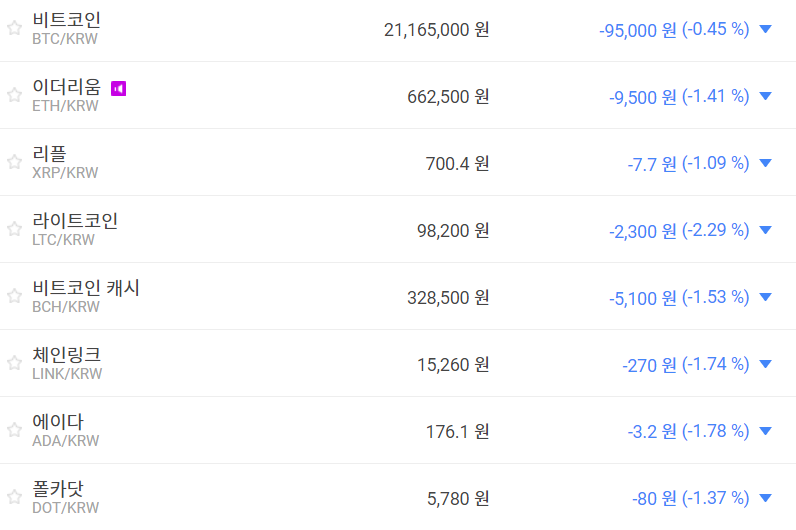
Task: Click the 21,165,000 원 Bitcoin price
Action: point(436,29)
